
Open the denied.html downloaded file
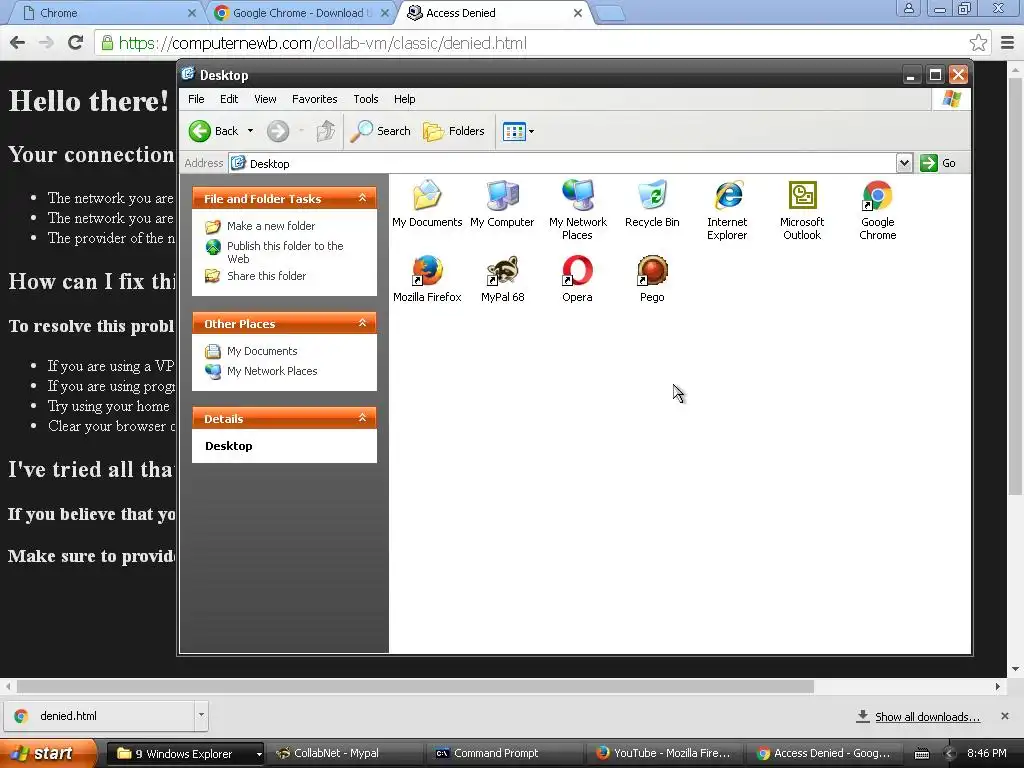(x=99, y=716)
